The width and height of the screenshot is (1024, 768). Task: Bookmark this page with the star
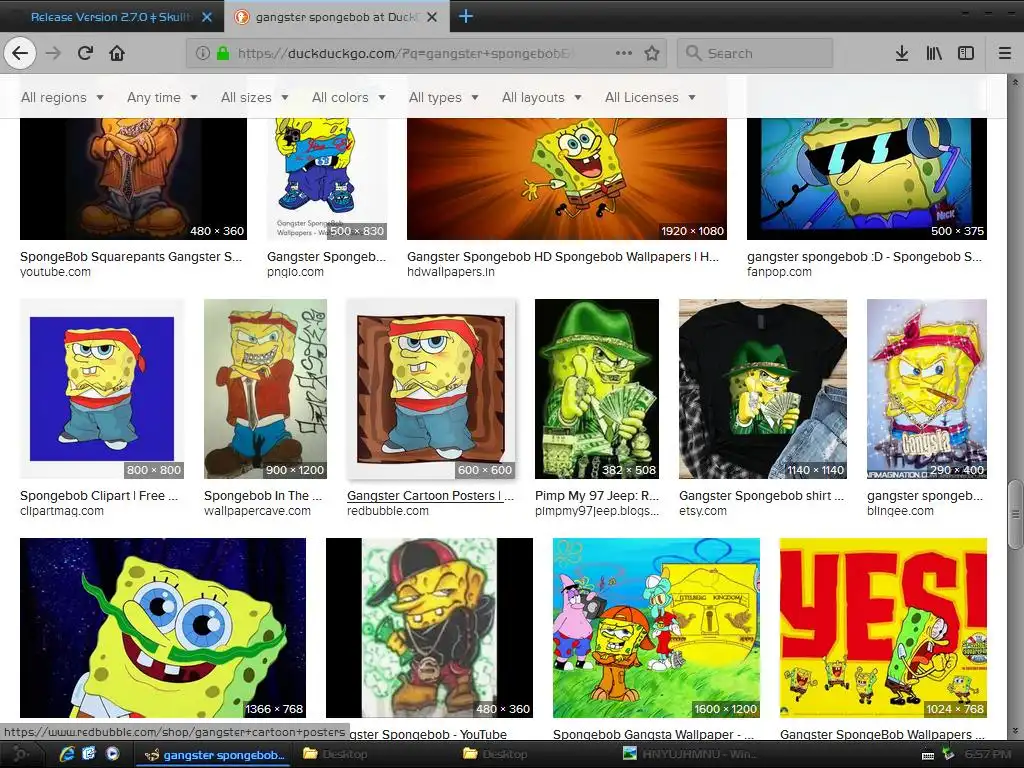click(652, 53)
